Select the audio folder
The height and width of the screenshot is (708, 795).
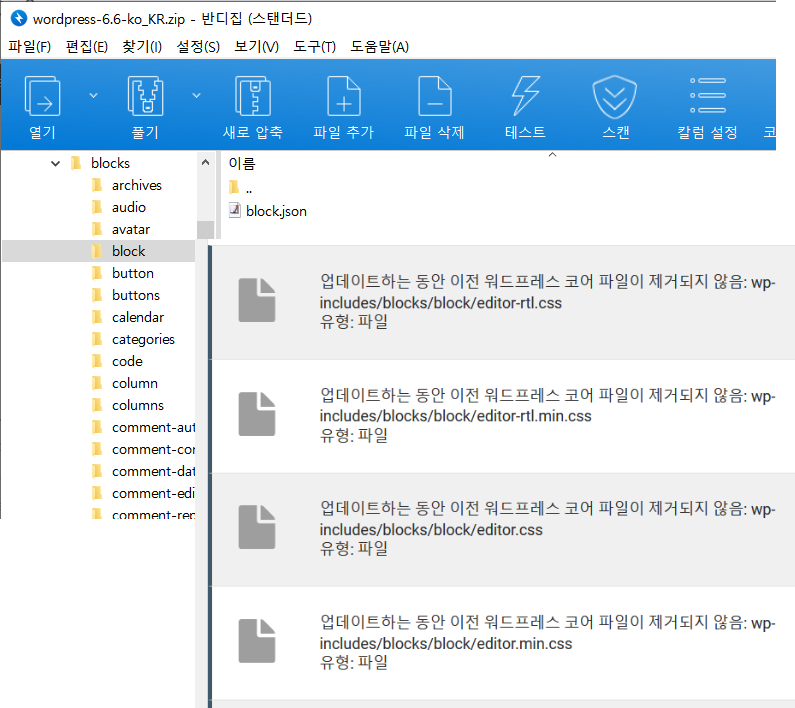129,207
